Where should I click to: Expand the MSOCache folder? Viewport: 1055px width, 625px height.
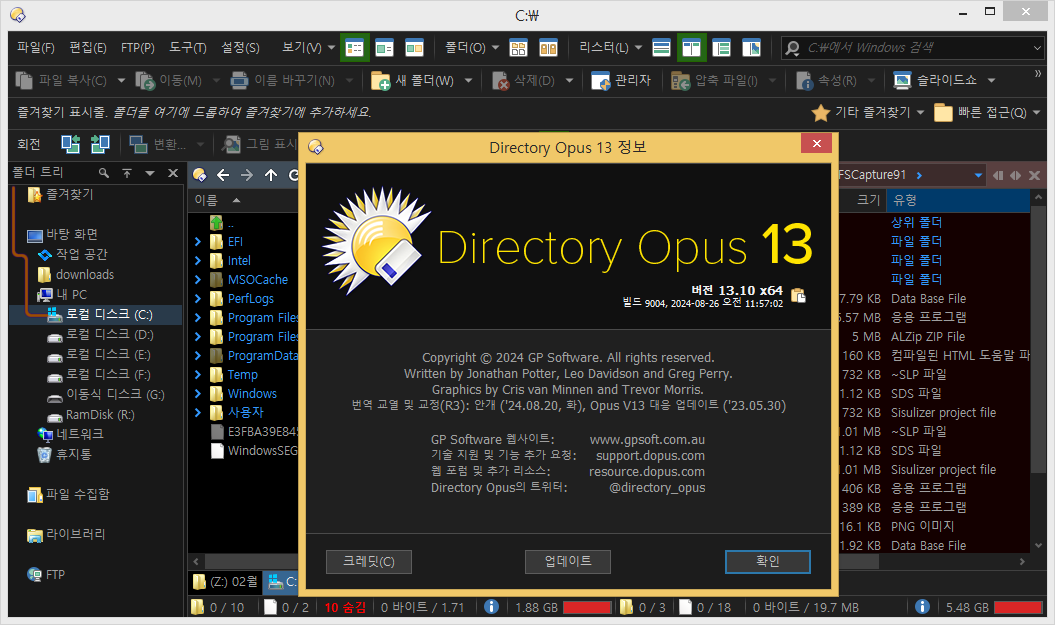[198, 279]
